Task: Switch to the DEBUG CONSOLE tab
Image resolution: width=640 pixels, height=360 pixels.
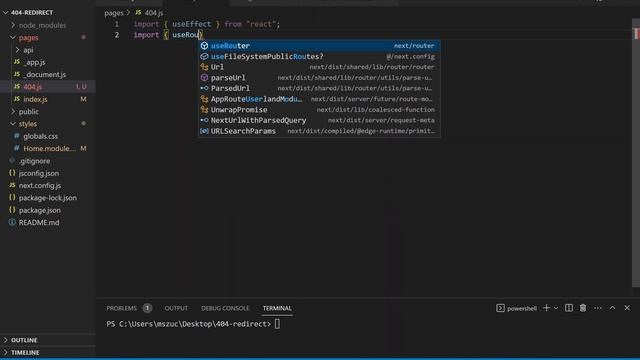Action: [225, 308]
